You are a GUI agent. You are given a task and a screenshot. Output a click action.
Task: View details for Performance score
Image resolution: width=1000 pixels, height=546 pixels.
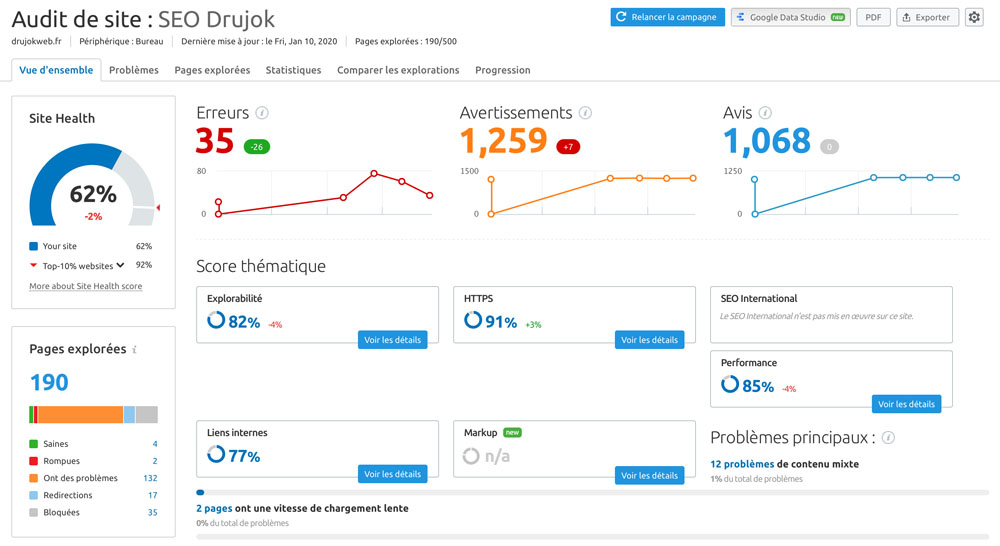point(906,404)
